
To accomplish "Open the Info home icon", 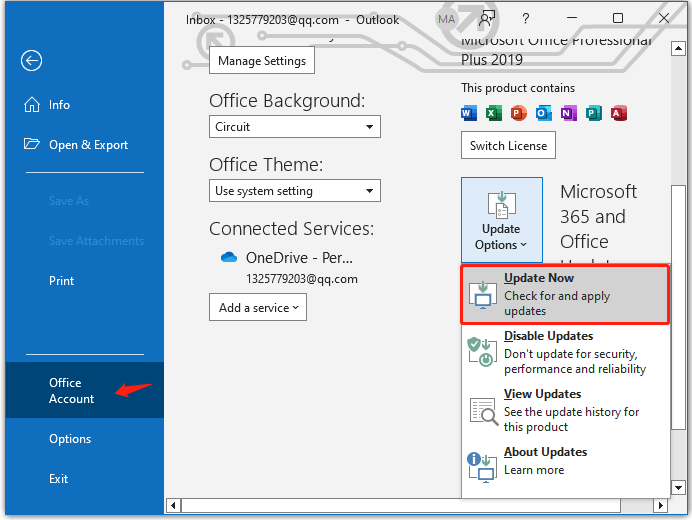I will click(31, 105).
